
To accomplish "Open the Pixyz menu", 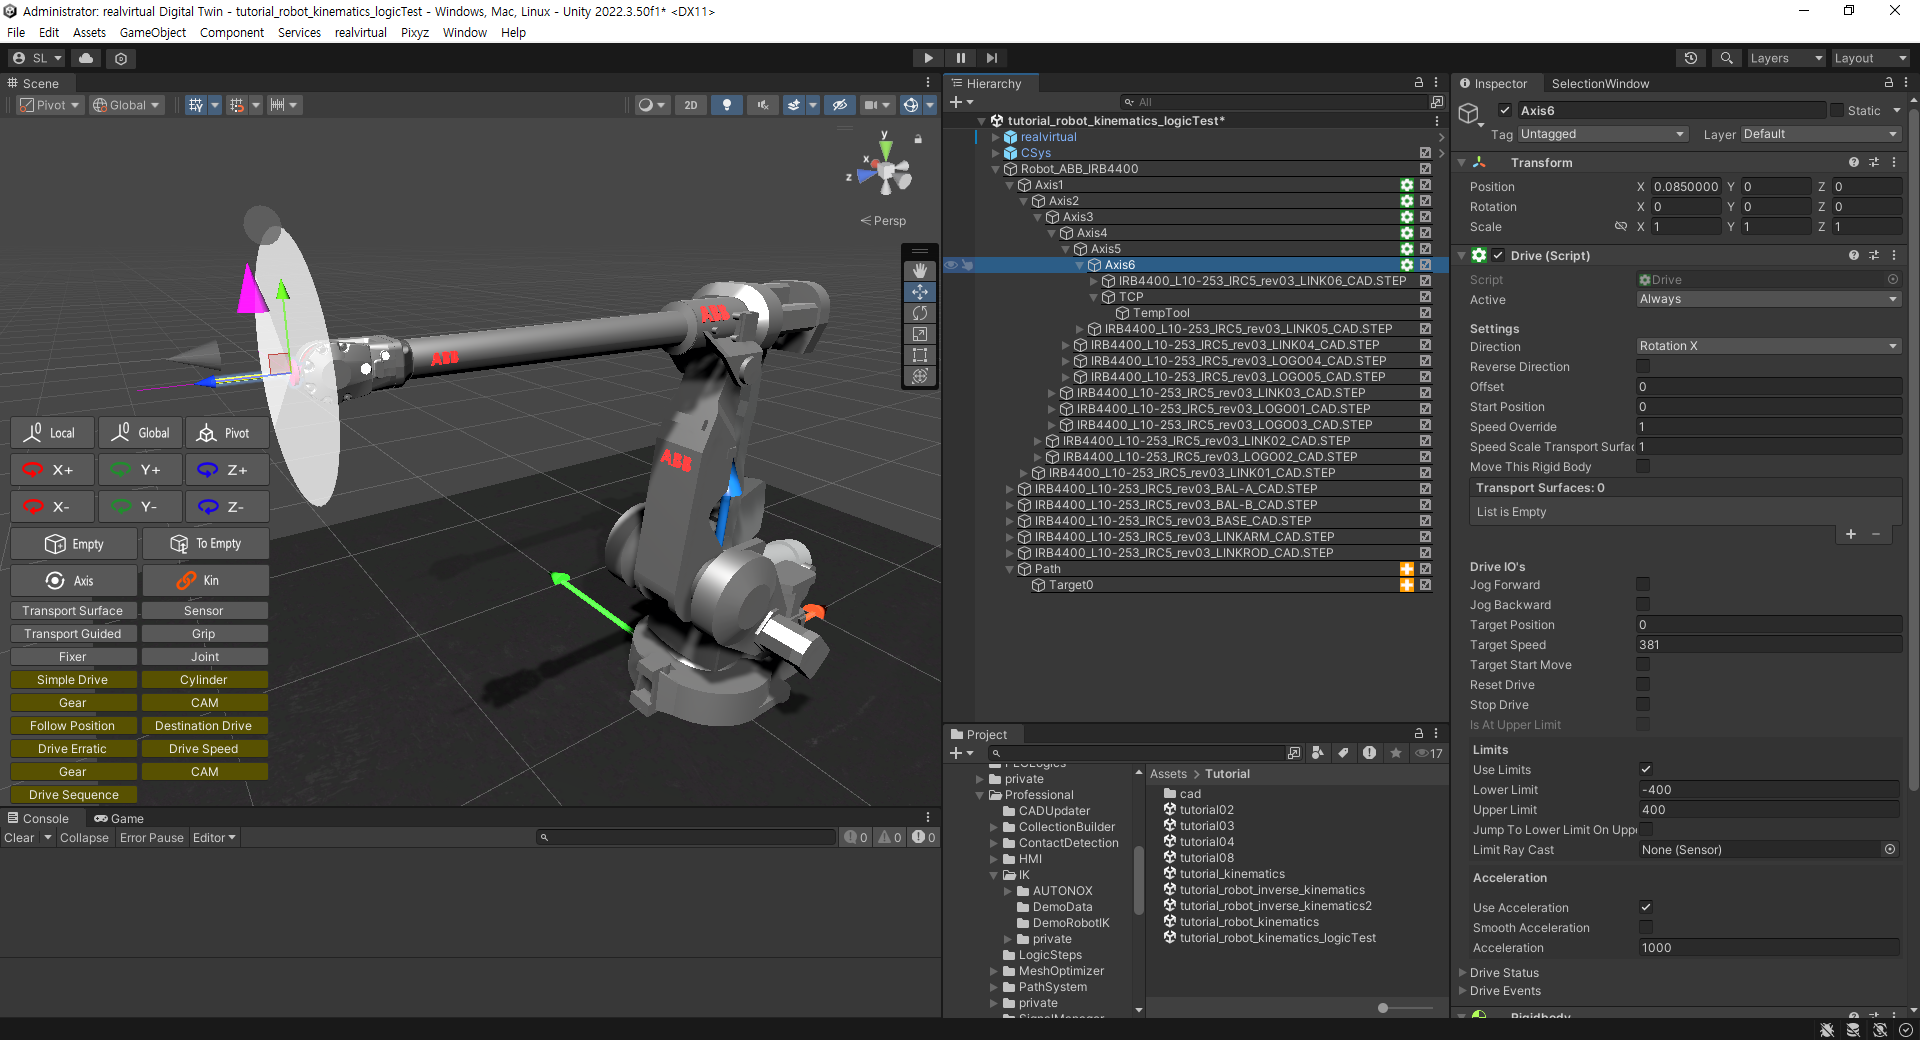I will pos(415,33).
